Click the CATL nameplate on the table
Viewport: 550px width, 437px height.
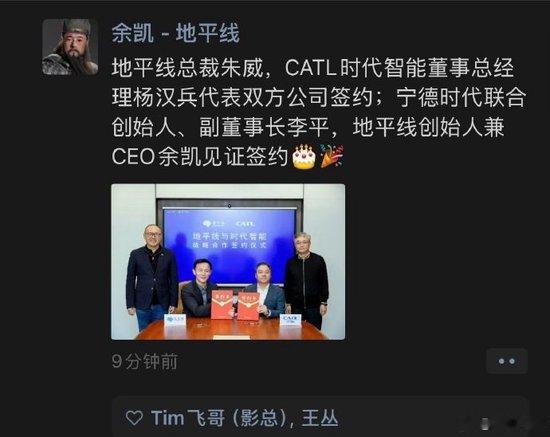click(290, 319)
